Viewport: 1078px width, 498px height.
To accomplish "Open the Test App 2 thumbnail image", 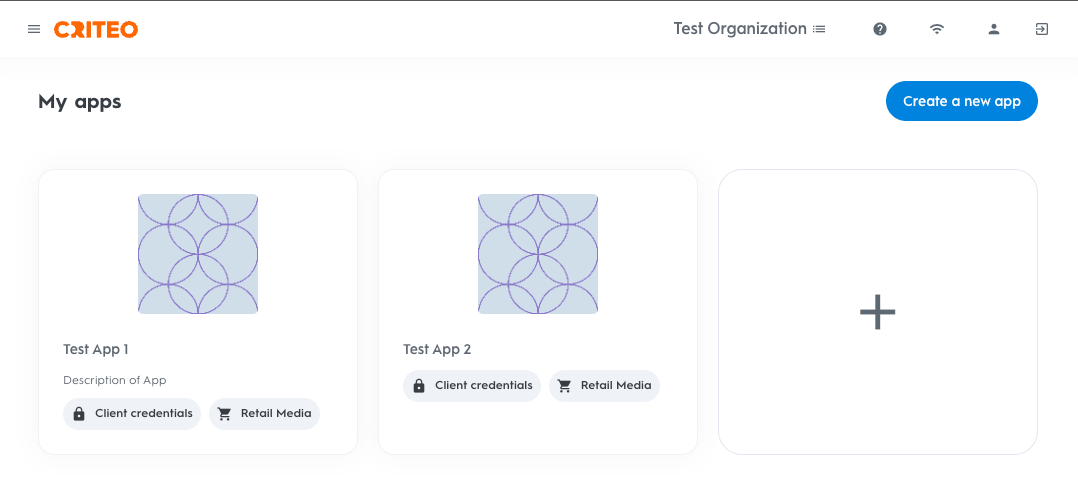I will coord(538,254).
